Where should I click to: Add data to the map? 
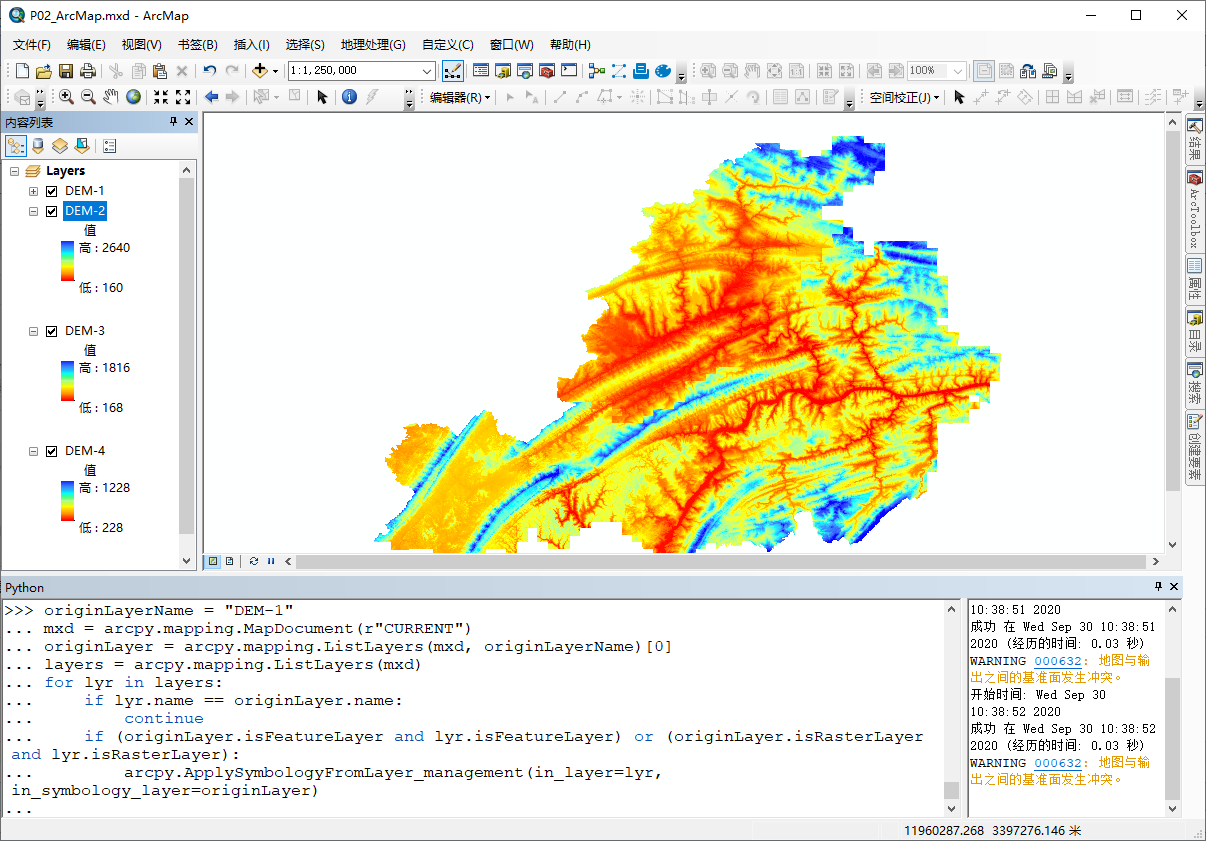point(260,71)
